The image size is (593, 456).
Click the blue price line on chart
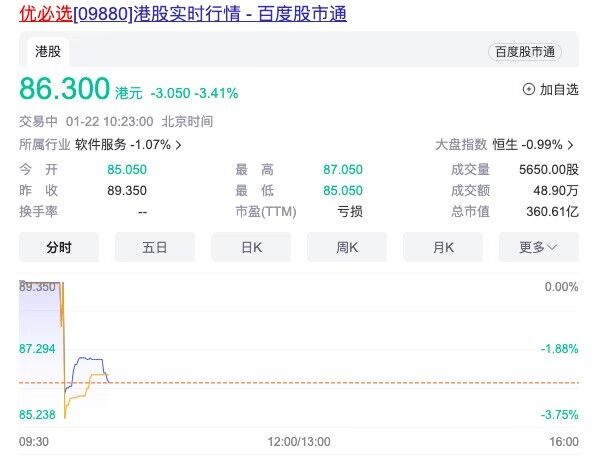click(x=89, y=358)
